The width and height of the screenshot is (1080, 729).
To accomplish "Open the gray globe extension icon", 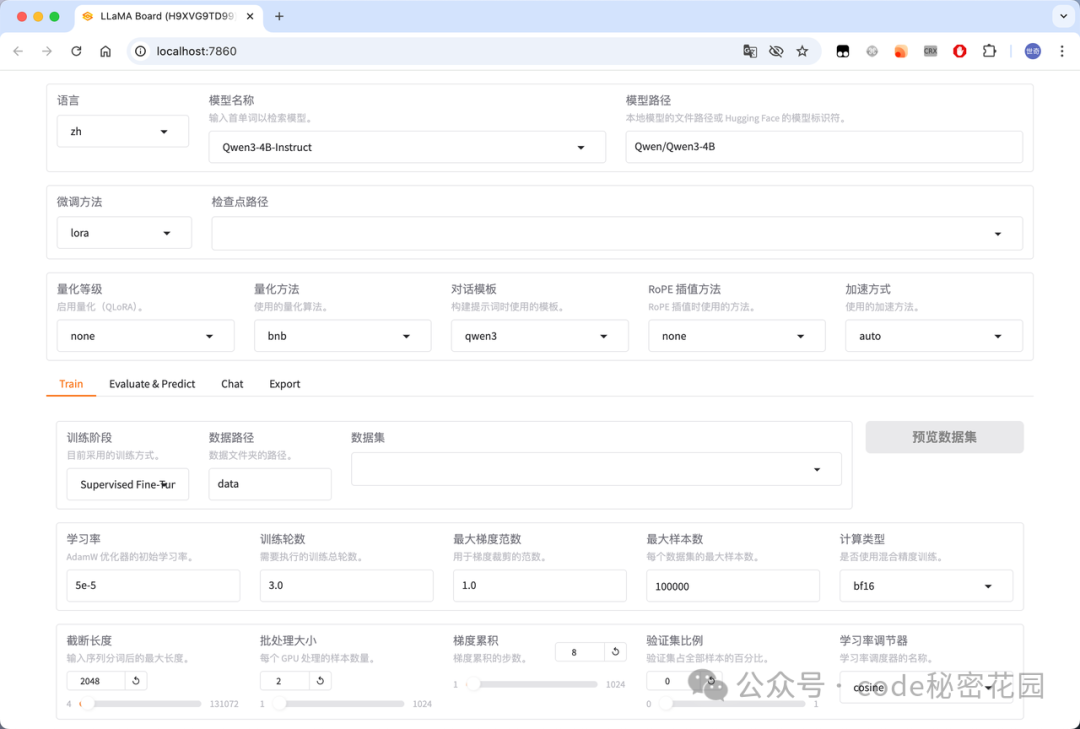I will pos(872,51).
